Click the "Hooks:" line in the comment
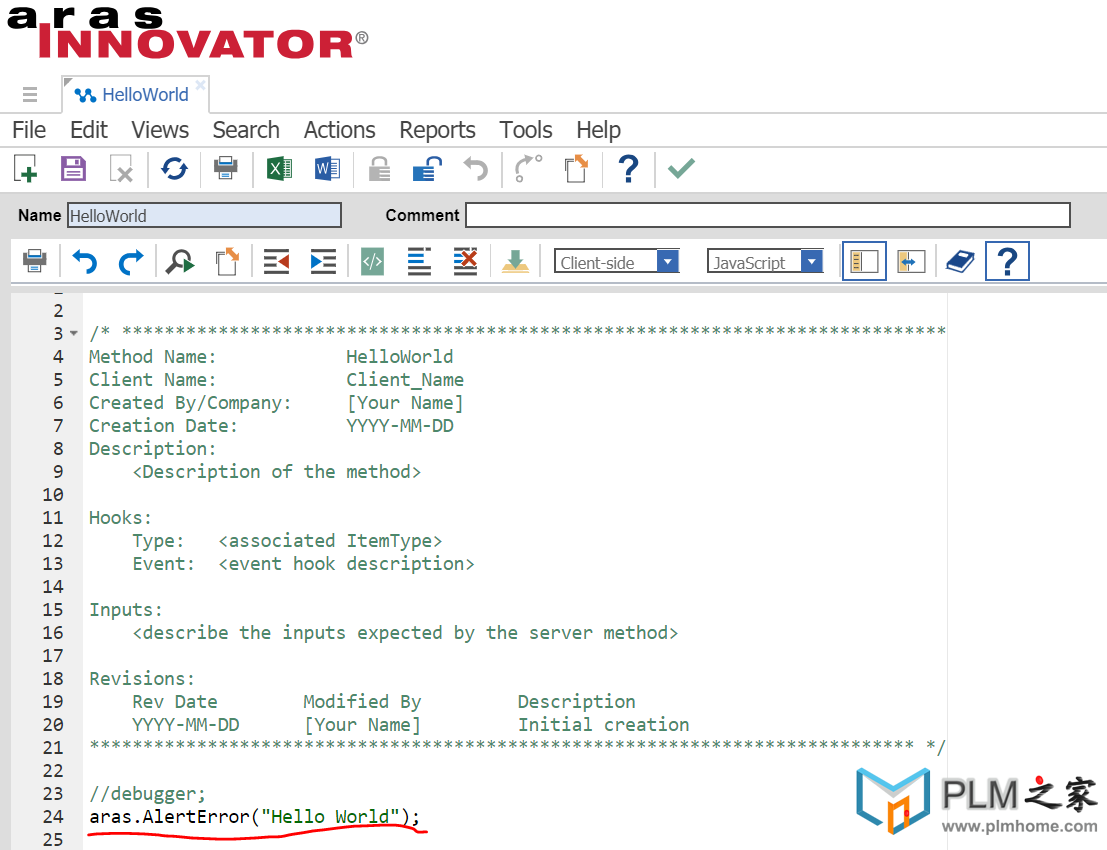Screen dimensions: 1107x850 121,517
